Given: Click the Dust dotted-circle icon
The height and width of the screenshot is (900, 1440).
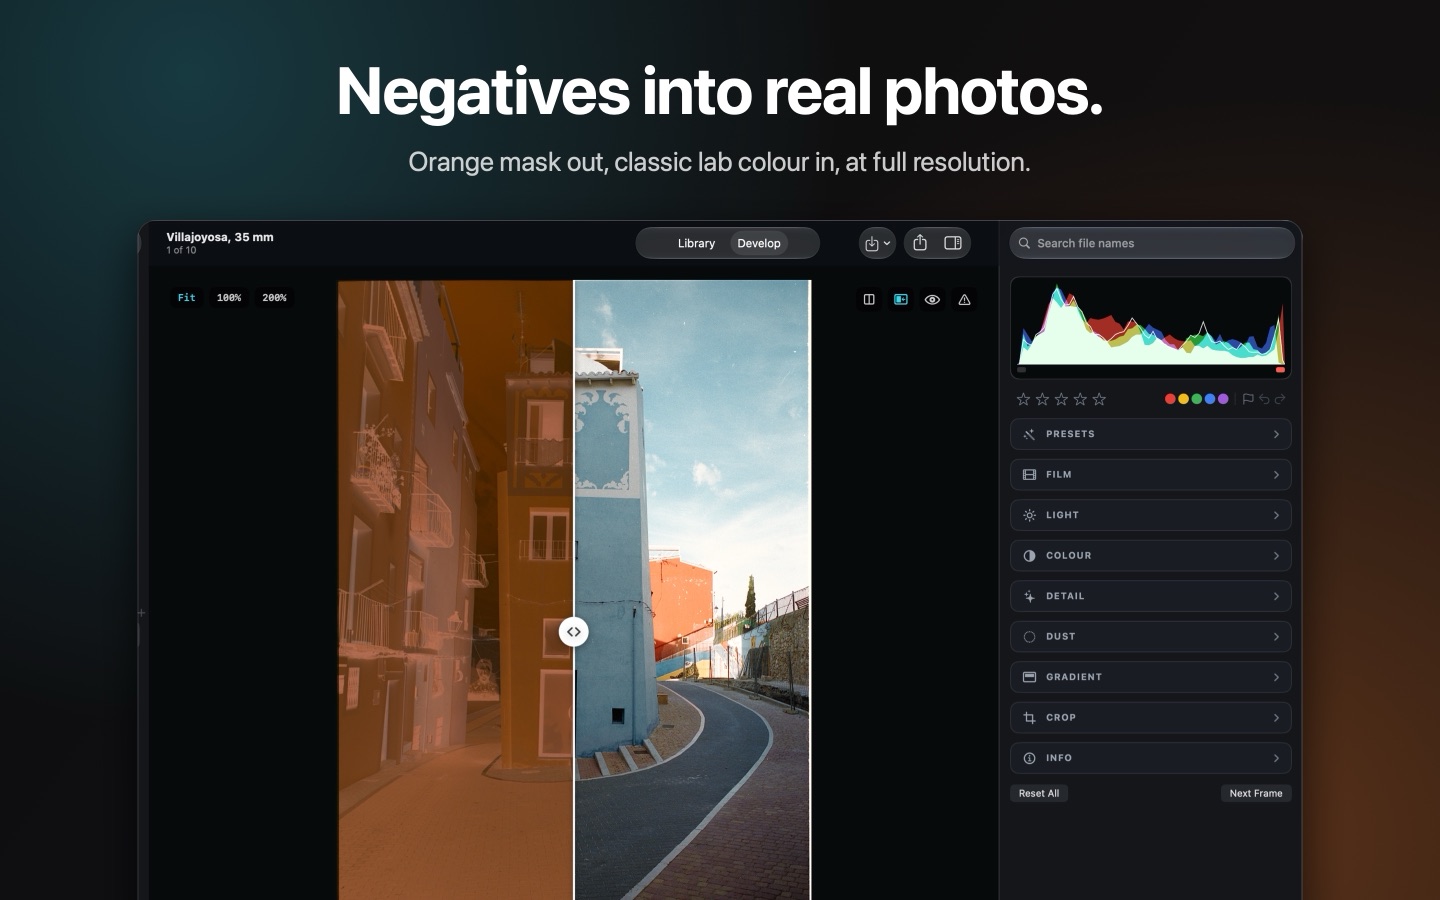Looking at the screenshot, I should (x=1029, y=637).
